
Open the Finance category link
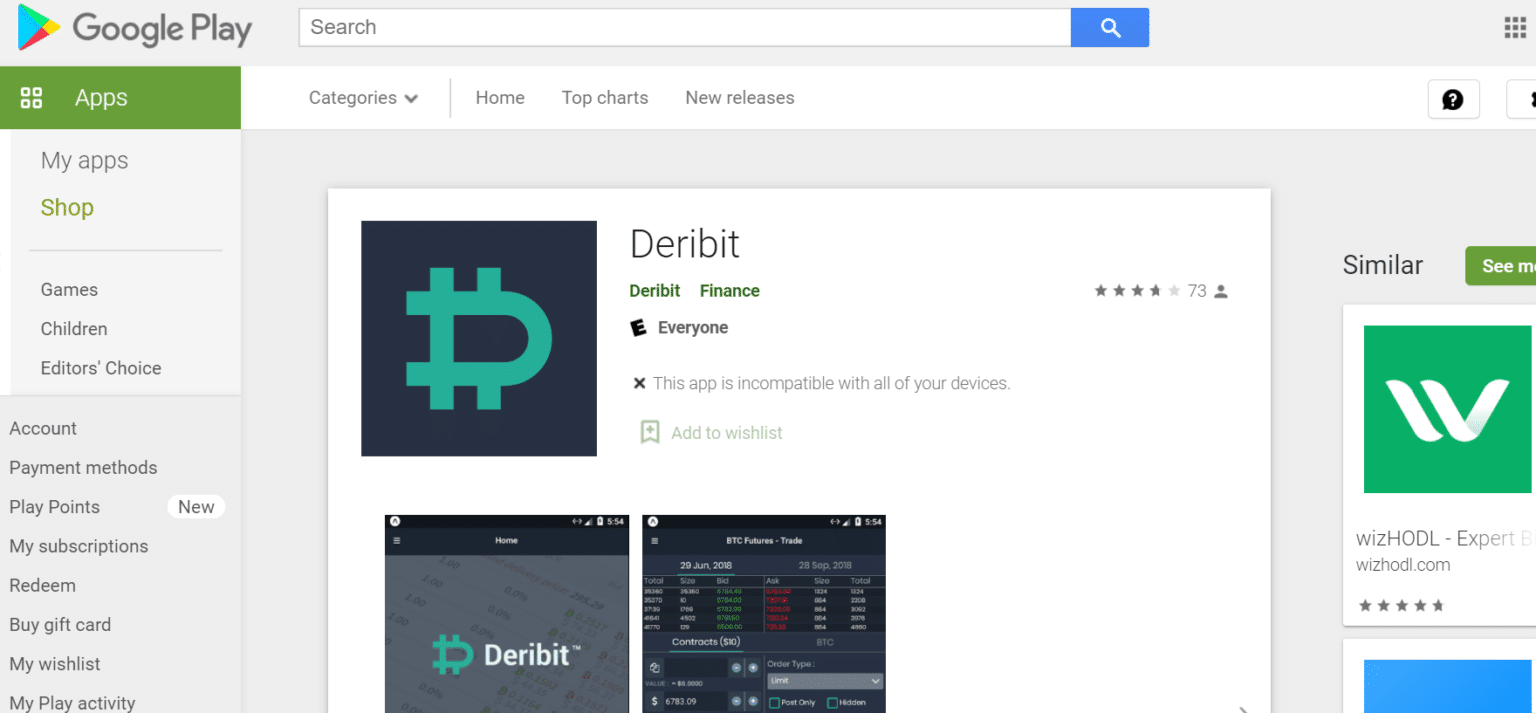coord(729,290)
